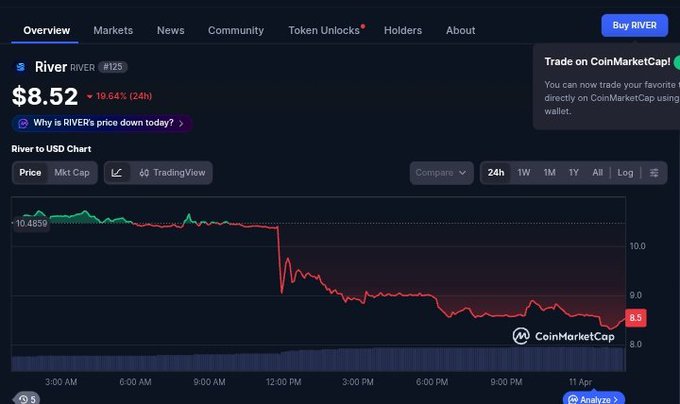The width and height of the screenshot is (680, 404).
Task: Click the #125 rank badge
Action: coord(113,67)
